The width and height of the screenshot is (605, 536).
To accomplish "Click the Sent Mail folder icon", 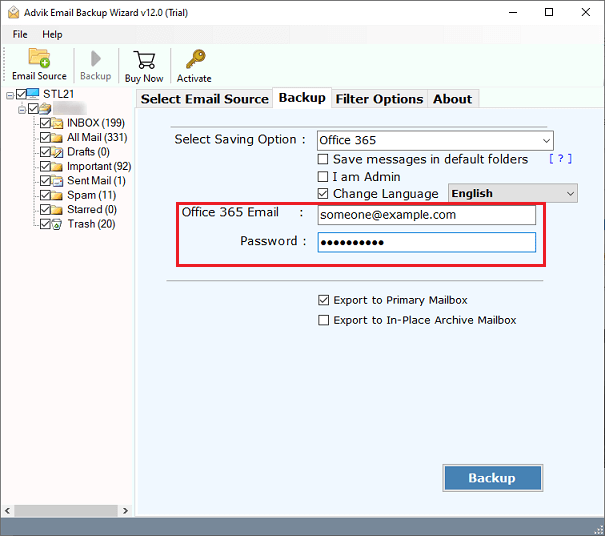I will [57, 181].
